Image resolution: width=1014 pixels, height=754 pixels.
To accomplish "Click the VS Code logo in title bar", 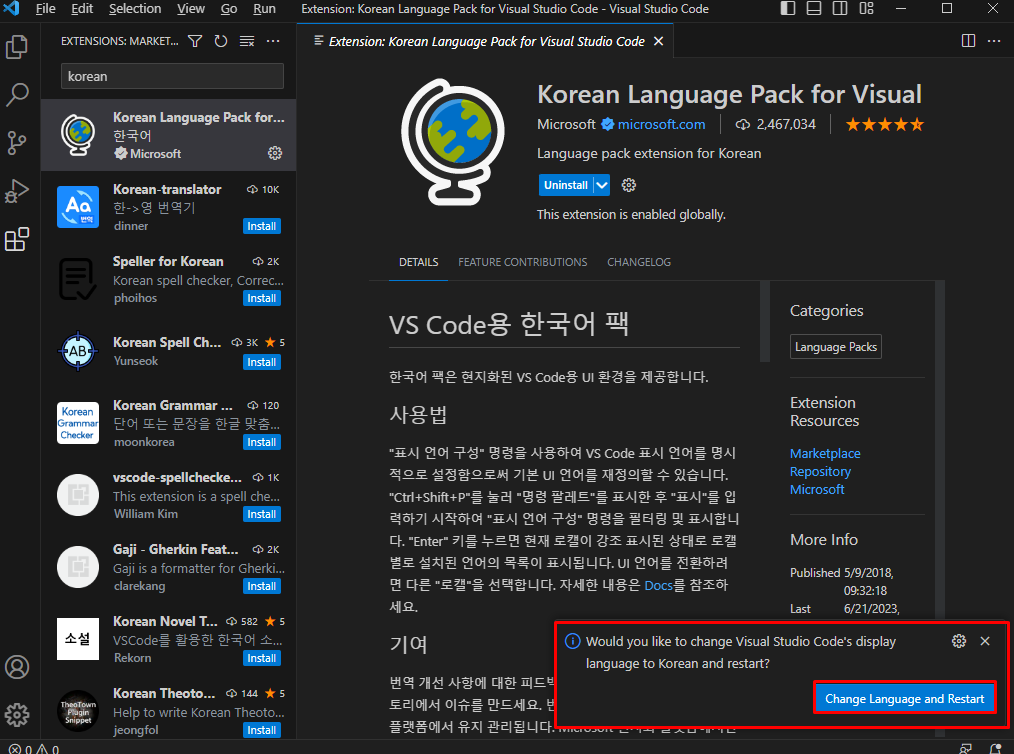I will pos(12,8).
